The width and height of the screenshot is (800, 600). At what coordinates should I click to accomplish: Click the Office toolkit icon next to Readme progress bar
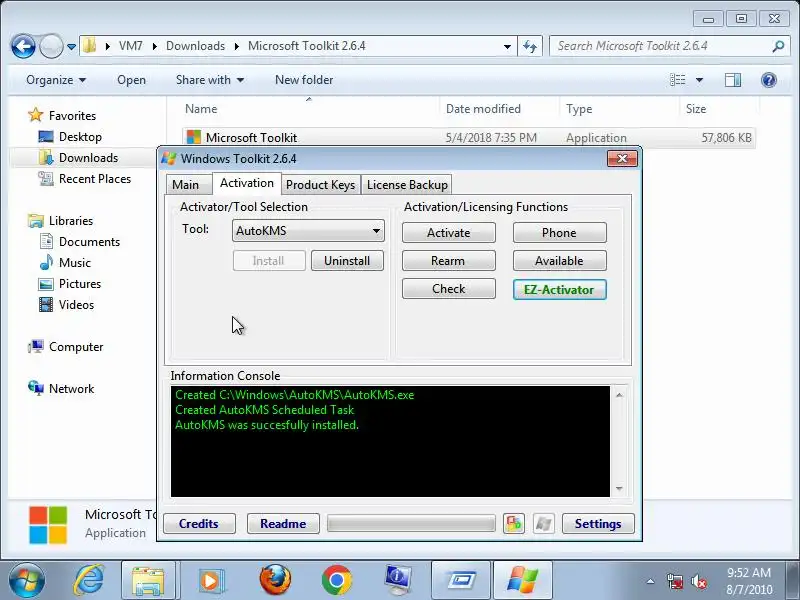pyautogui.click(x=513, y=523)
